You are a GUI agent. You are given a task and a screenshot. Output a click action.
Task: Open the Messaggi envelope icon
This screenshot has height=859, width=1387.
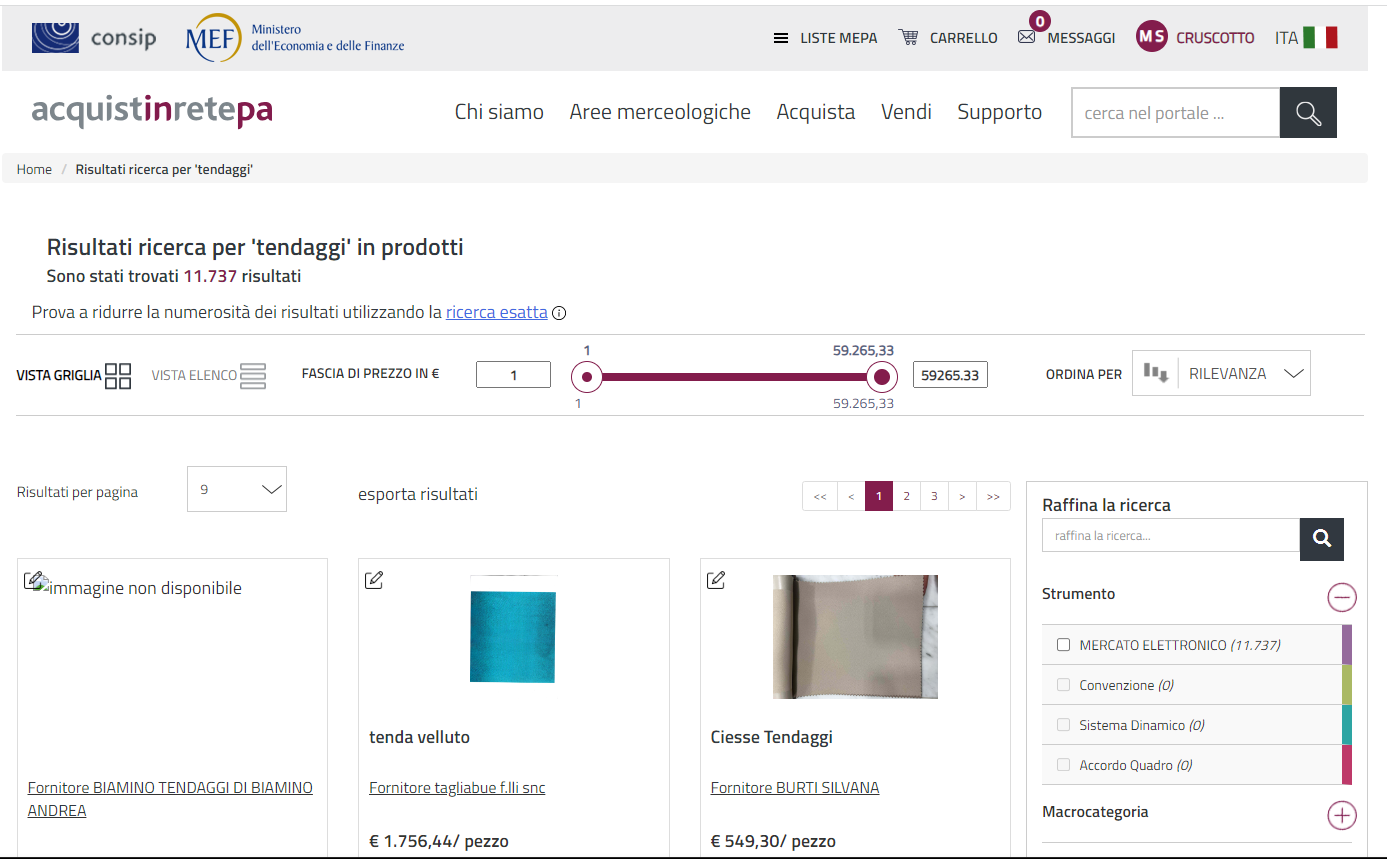pyautogui.click(x=1026, y=37)
